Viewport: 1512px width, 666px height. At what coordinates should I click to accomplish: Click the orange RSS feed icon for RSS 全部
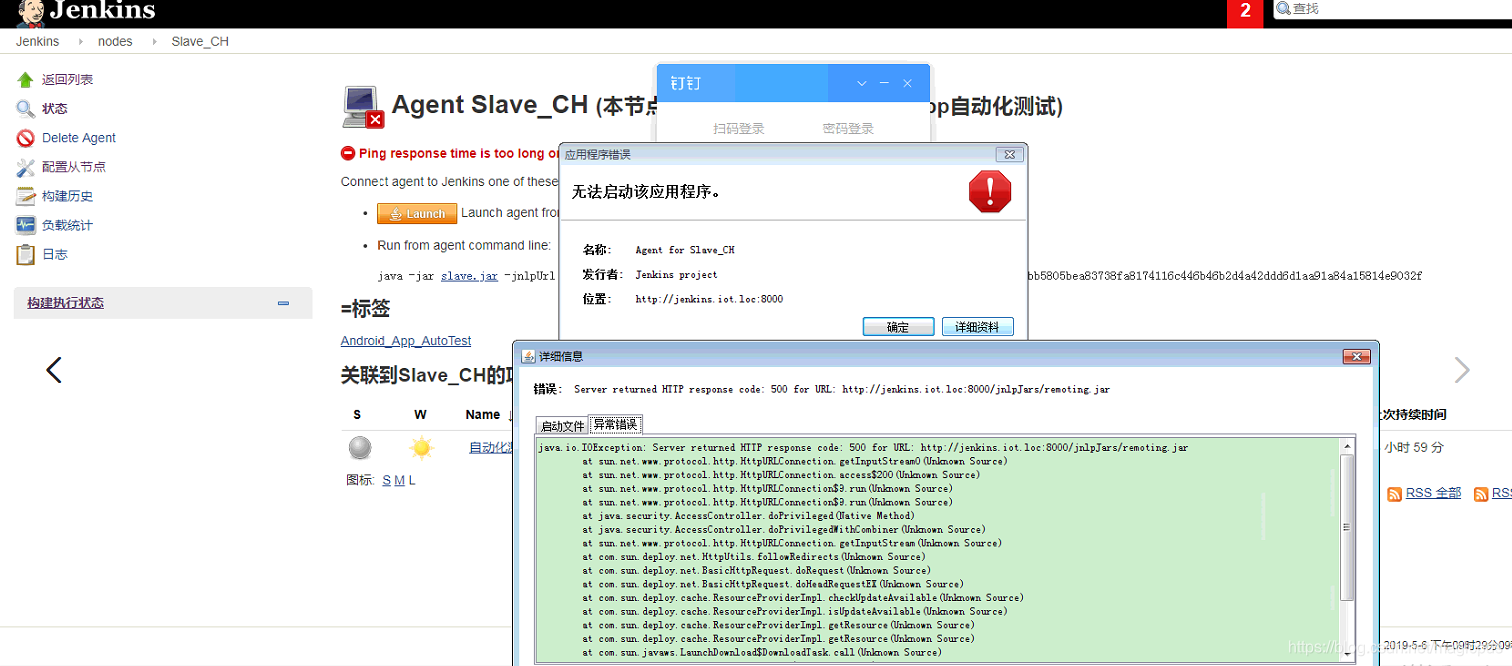(x=1395, y=494)
